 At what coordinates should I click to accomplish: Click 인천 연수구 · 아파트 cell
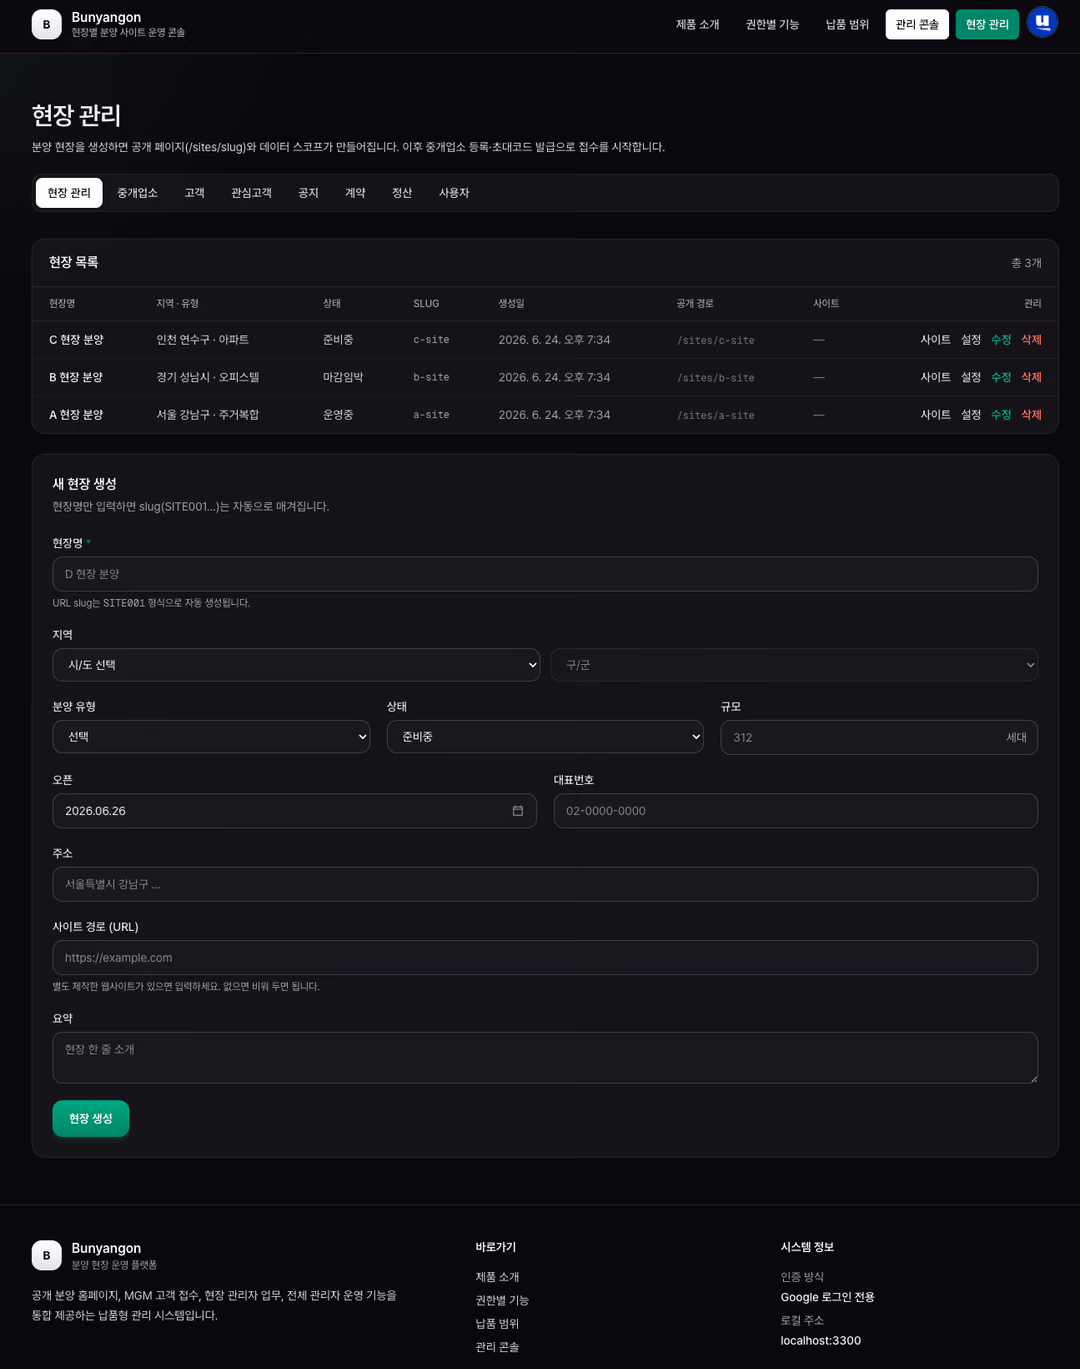(x=203, y=340)
